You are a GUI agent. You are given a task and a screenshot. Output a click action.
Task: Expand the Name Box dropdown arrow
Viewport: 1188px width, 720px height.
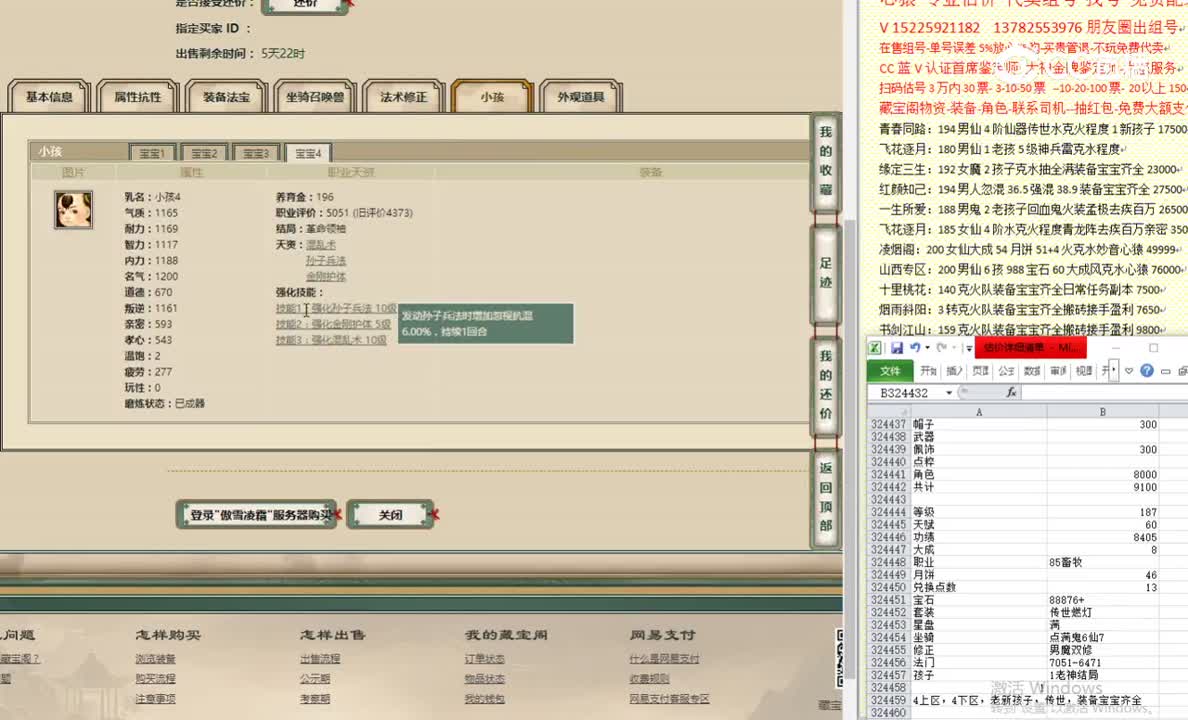[x=949, y=392]
